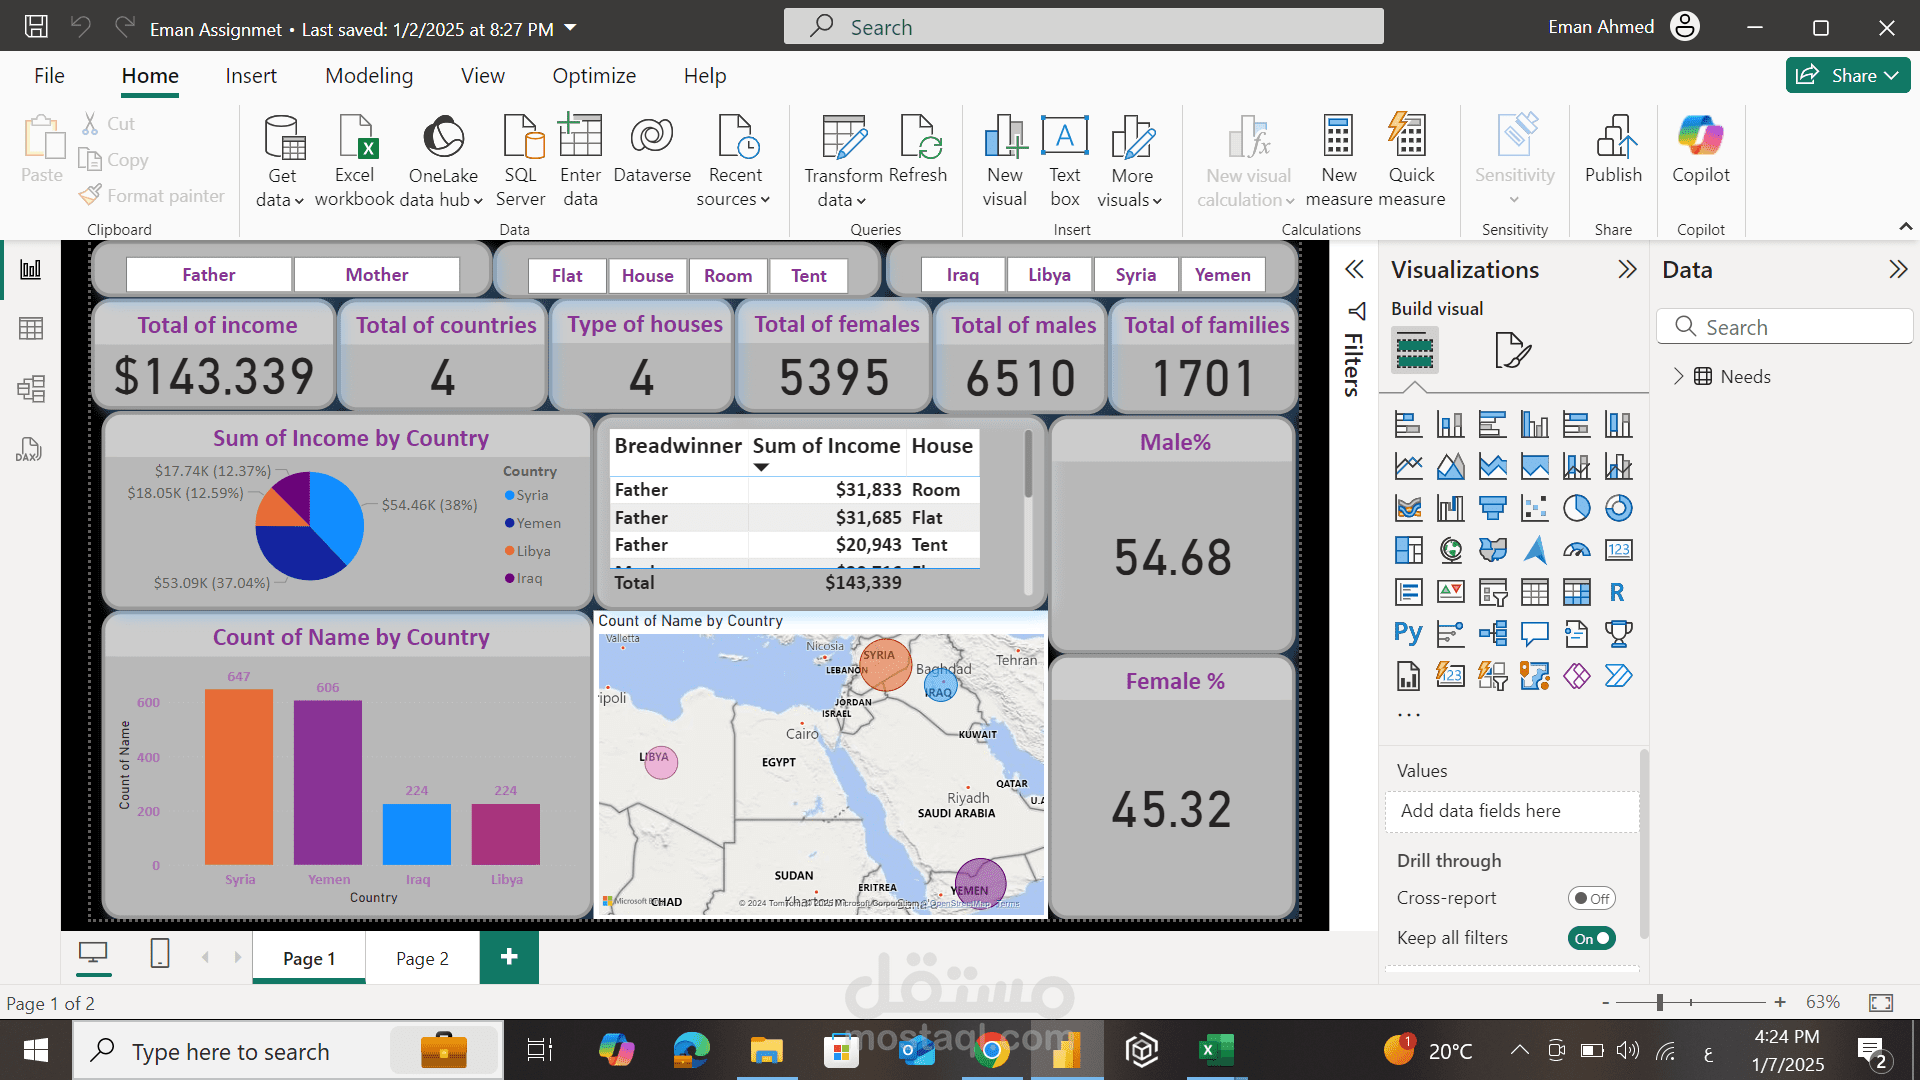Collapse the Visualizations pane
This screenshot has height=1080, width=1920.
click(1627, 269)
